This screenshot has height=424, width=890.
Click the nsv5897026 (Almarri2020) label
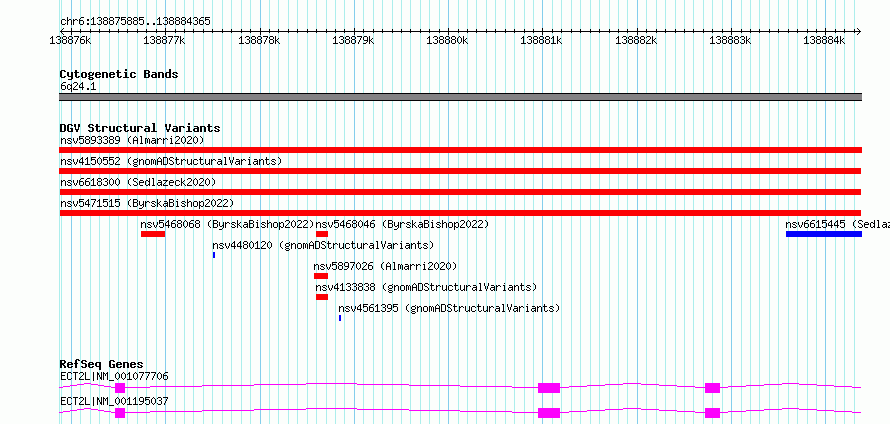385,266
